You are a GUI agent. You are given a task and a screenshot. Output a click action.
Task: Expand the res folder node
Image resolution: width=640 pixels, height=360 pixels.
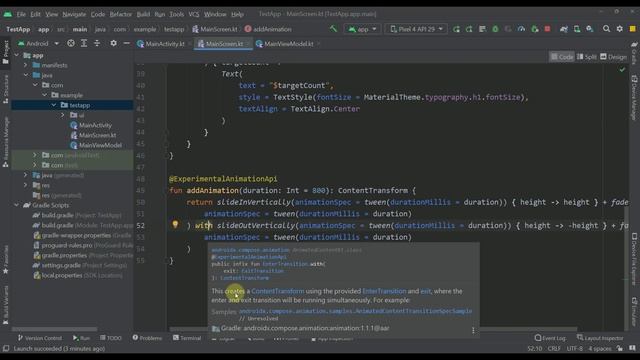[x=26, y=185]
